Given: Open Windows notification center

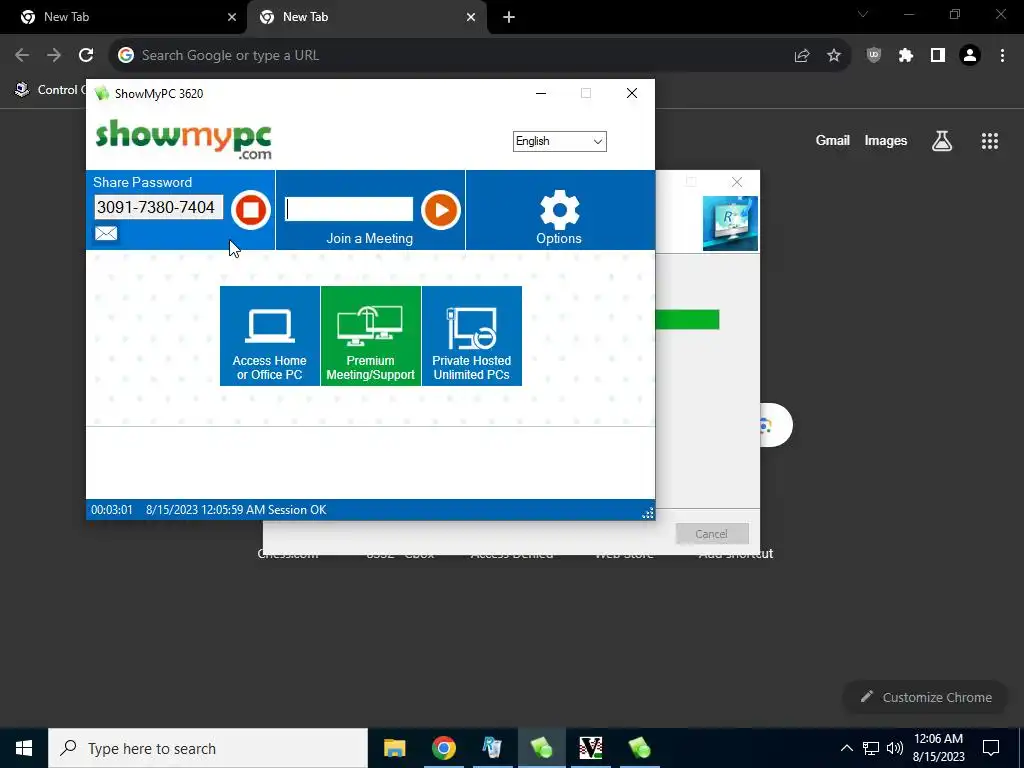Looking at the screenshot, I should coord(991,748).
